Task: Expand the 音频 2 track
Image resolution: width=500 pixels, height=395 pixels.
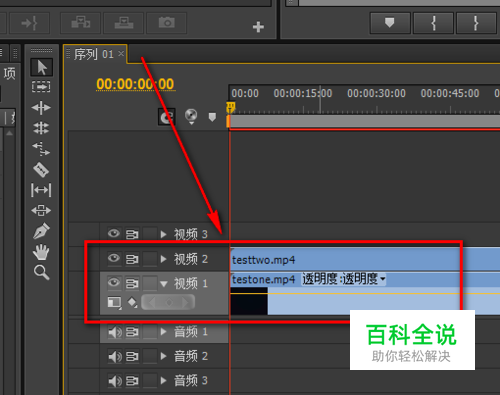Action: 164,356
